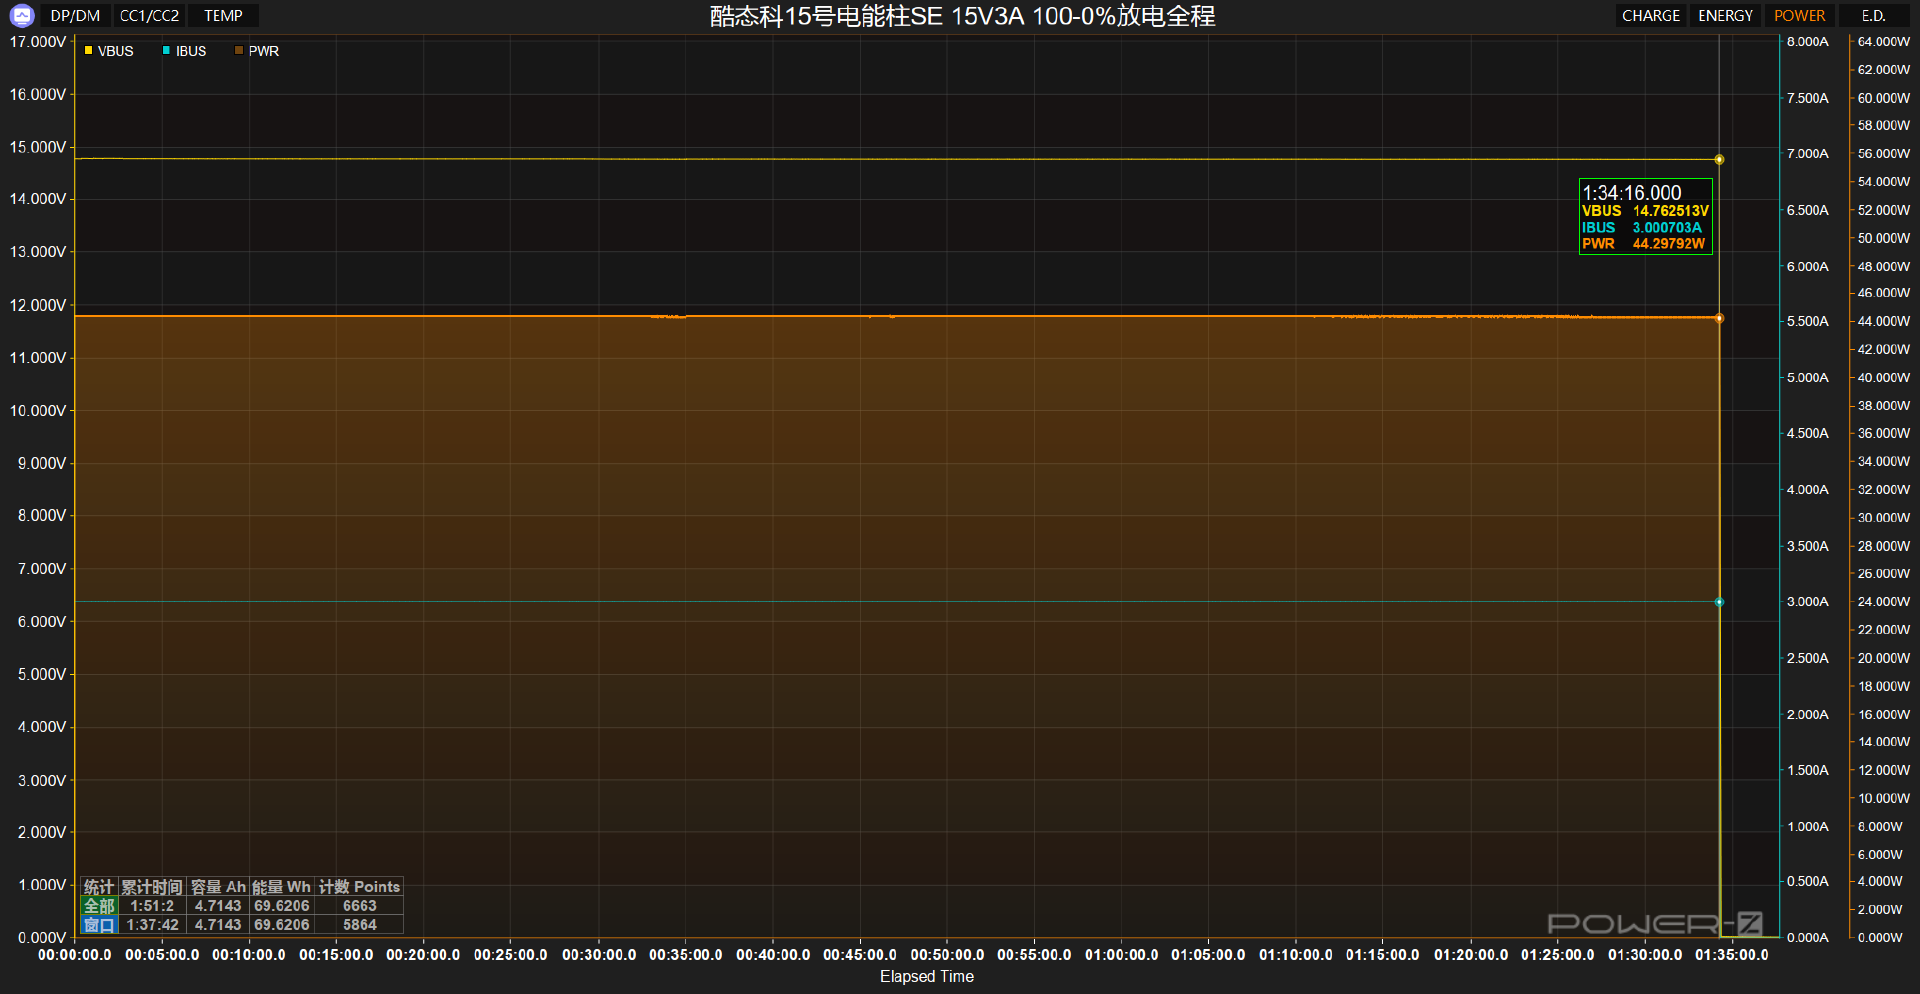Click total points value 6663
Screen dimensions: 1920x994
360,906
